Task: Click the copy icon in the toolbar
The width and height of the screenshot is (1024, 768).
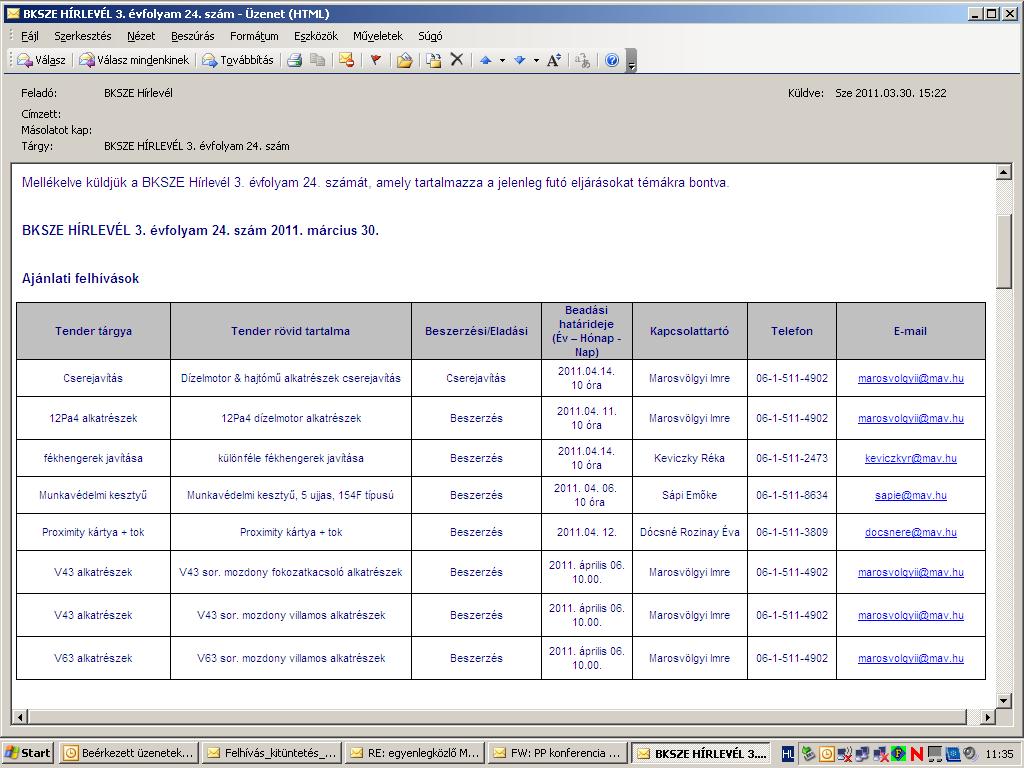Action: click(x=317, y=60)
